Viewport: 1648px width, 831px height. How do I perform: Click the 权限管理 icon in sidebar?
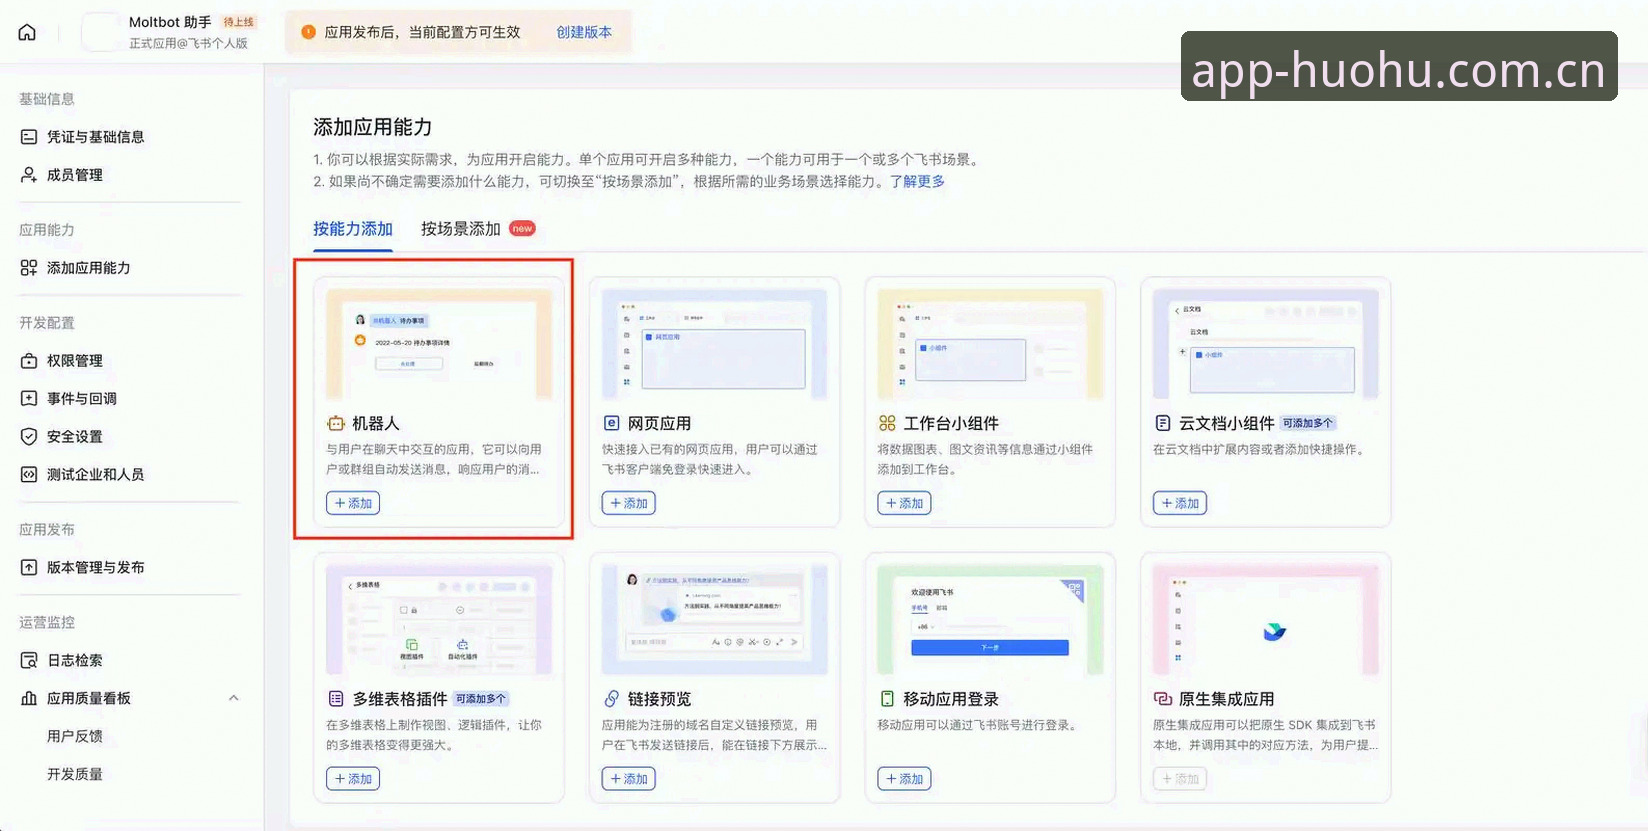29,361
